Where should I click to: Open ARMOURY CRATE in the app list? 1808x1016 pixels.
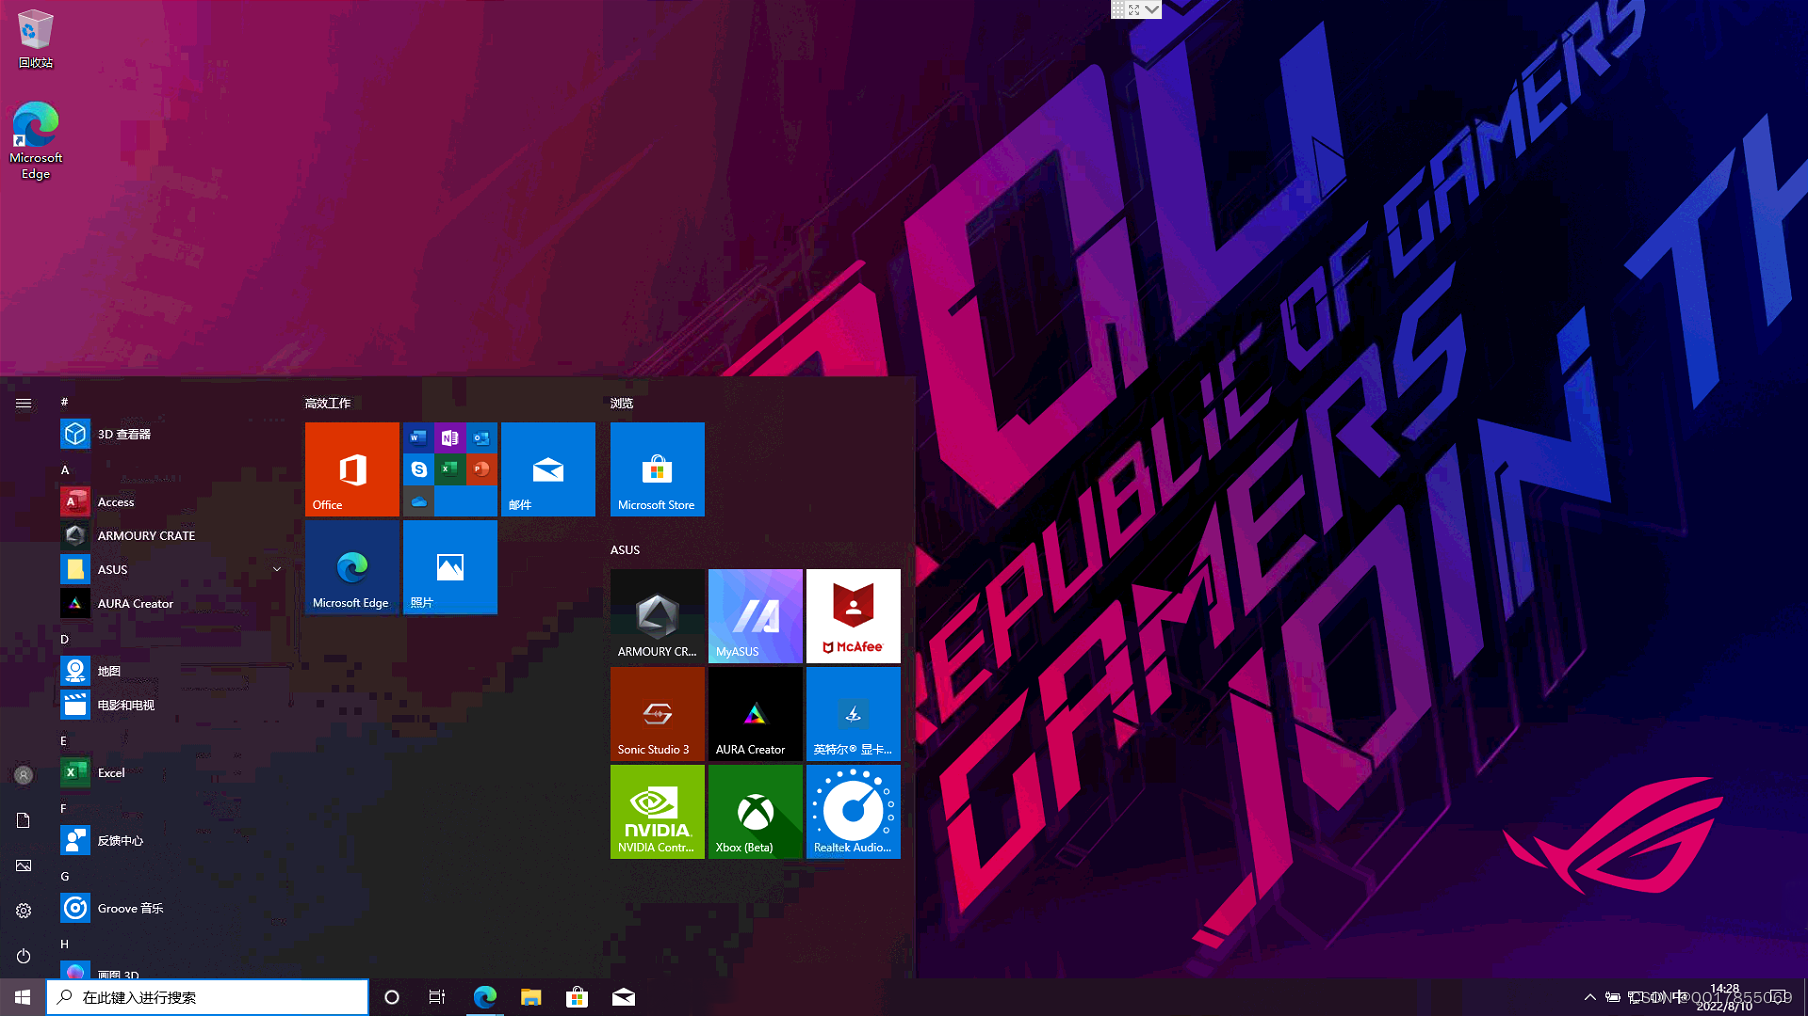173,536
